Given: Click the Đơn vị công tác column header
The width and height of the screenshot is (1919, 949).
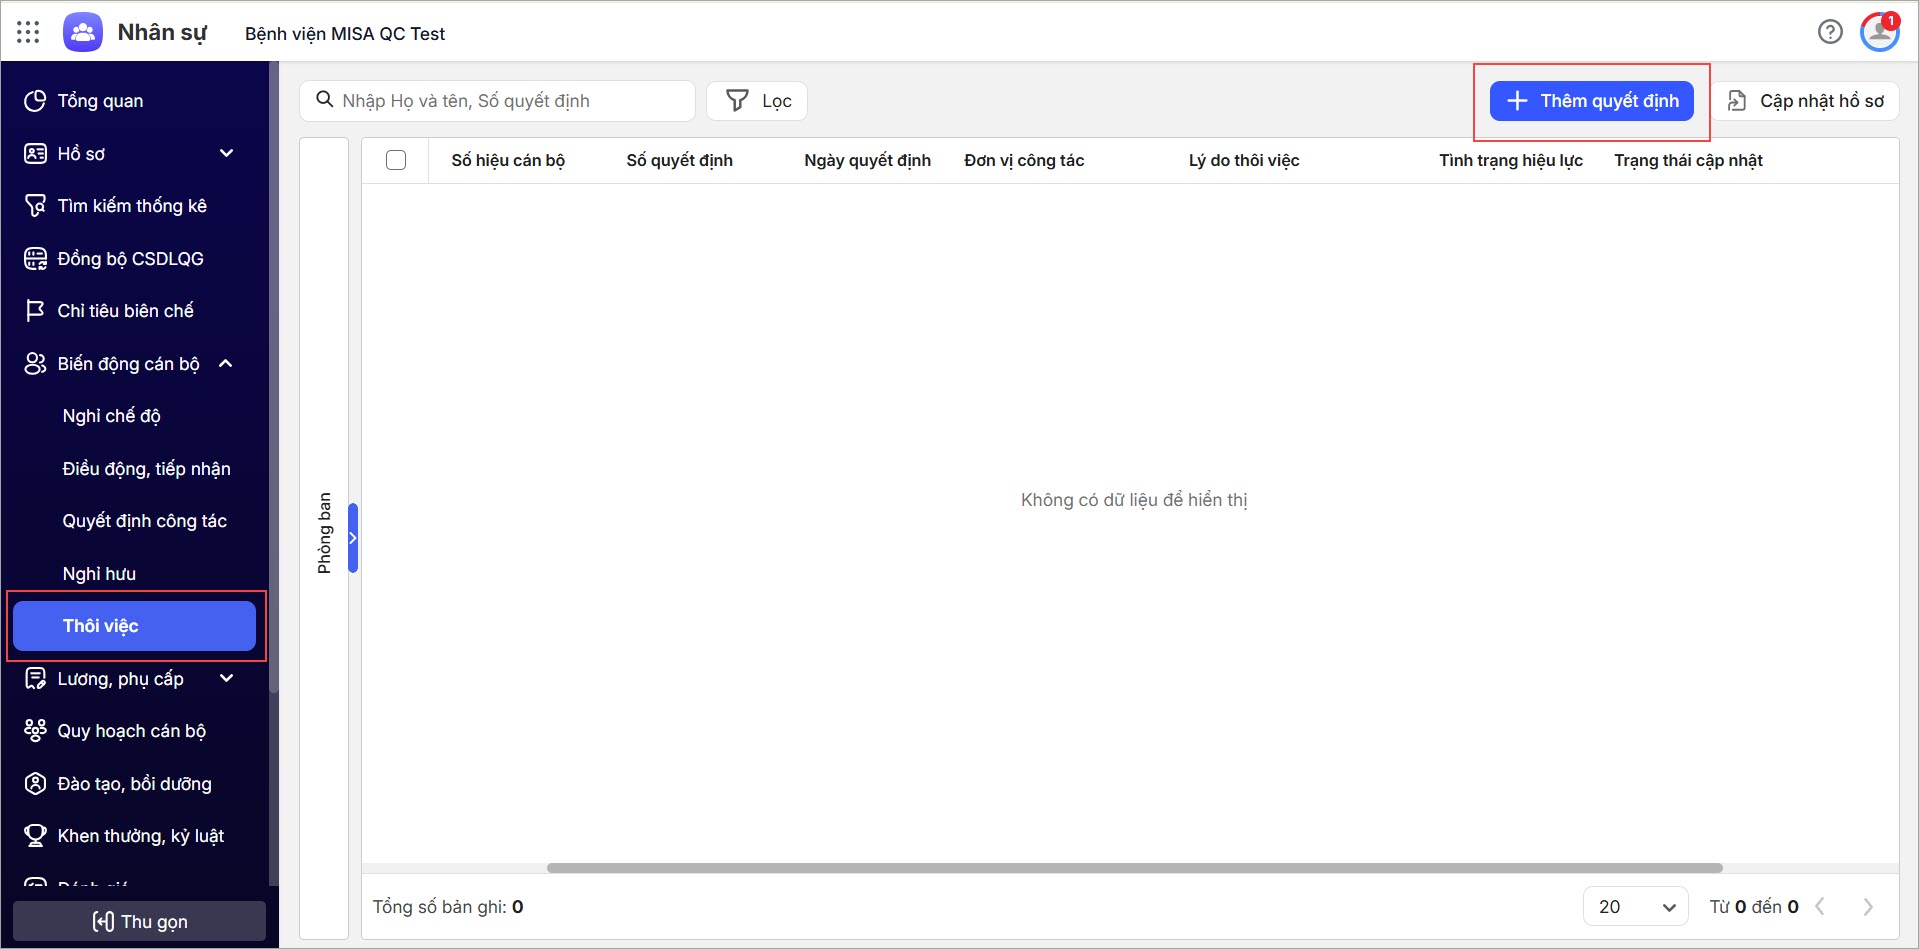Looking at the screenshot, I should (x=1024, y=160).
